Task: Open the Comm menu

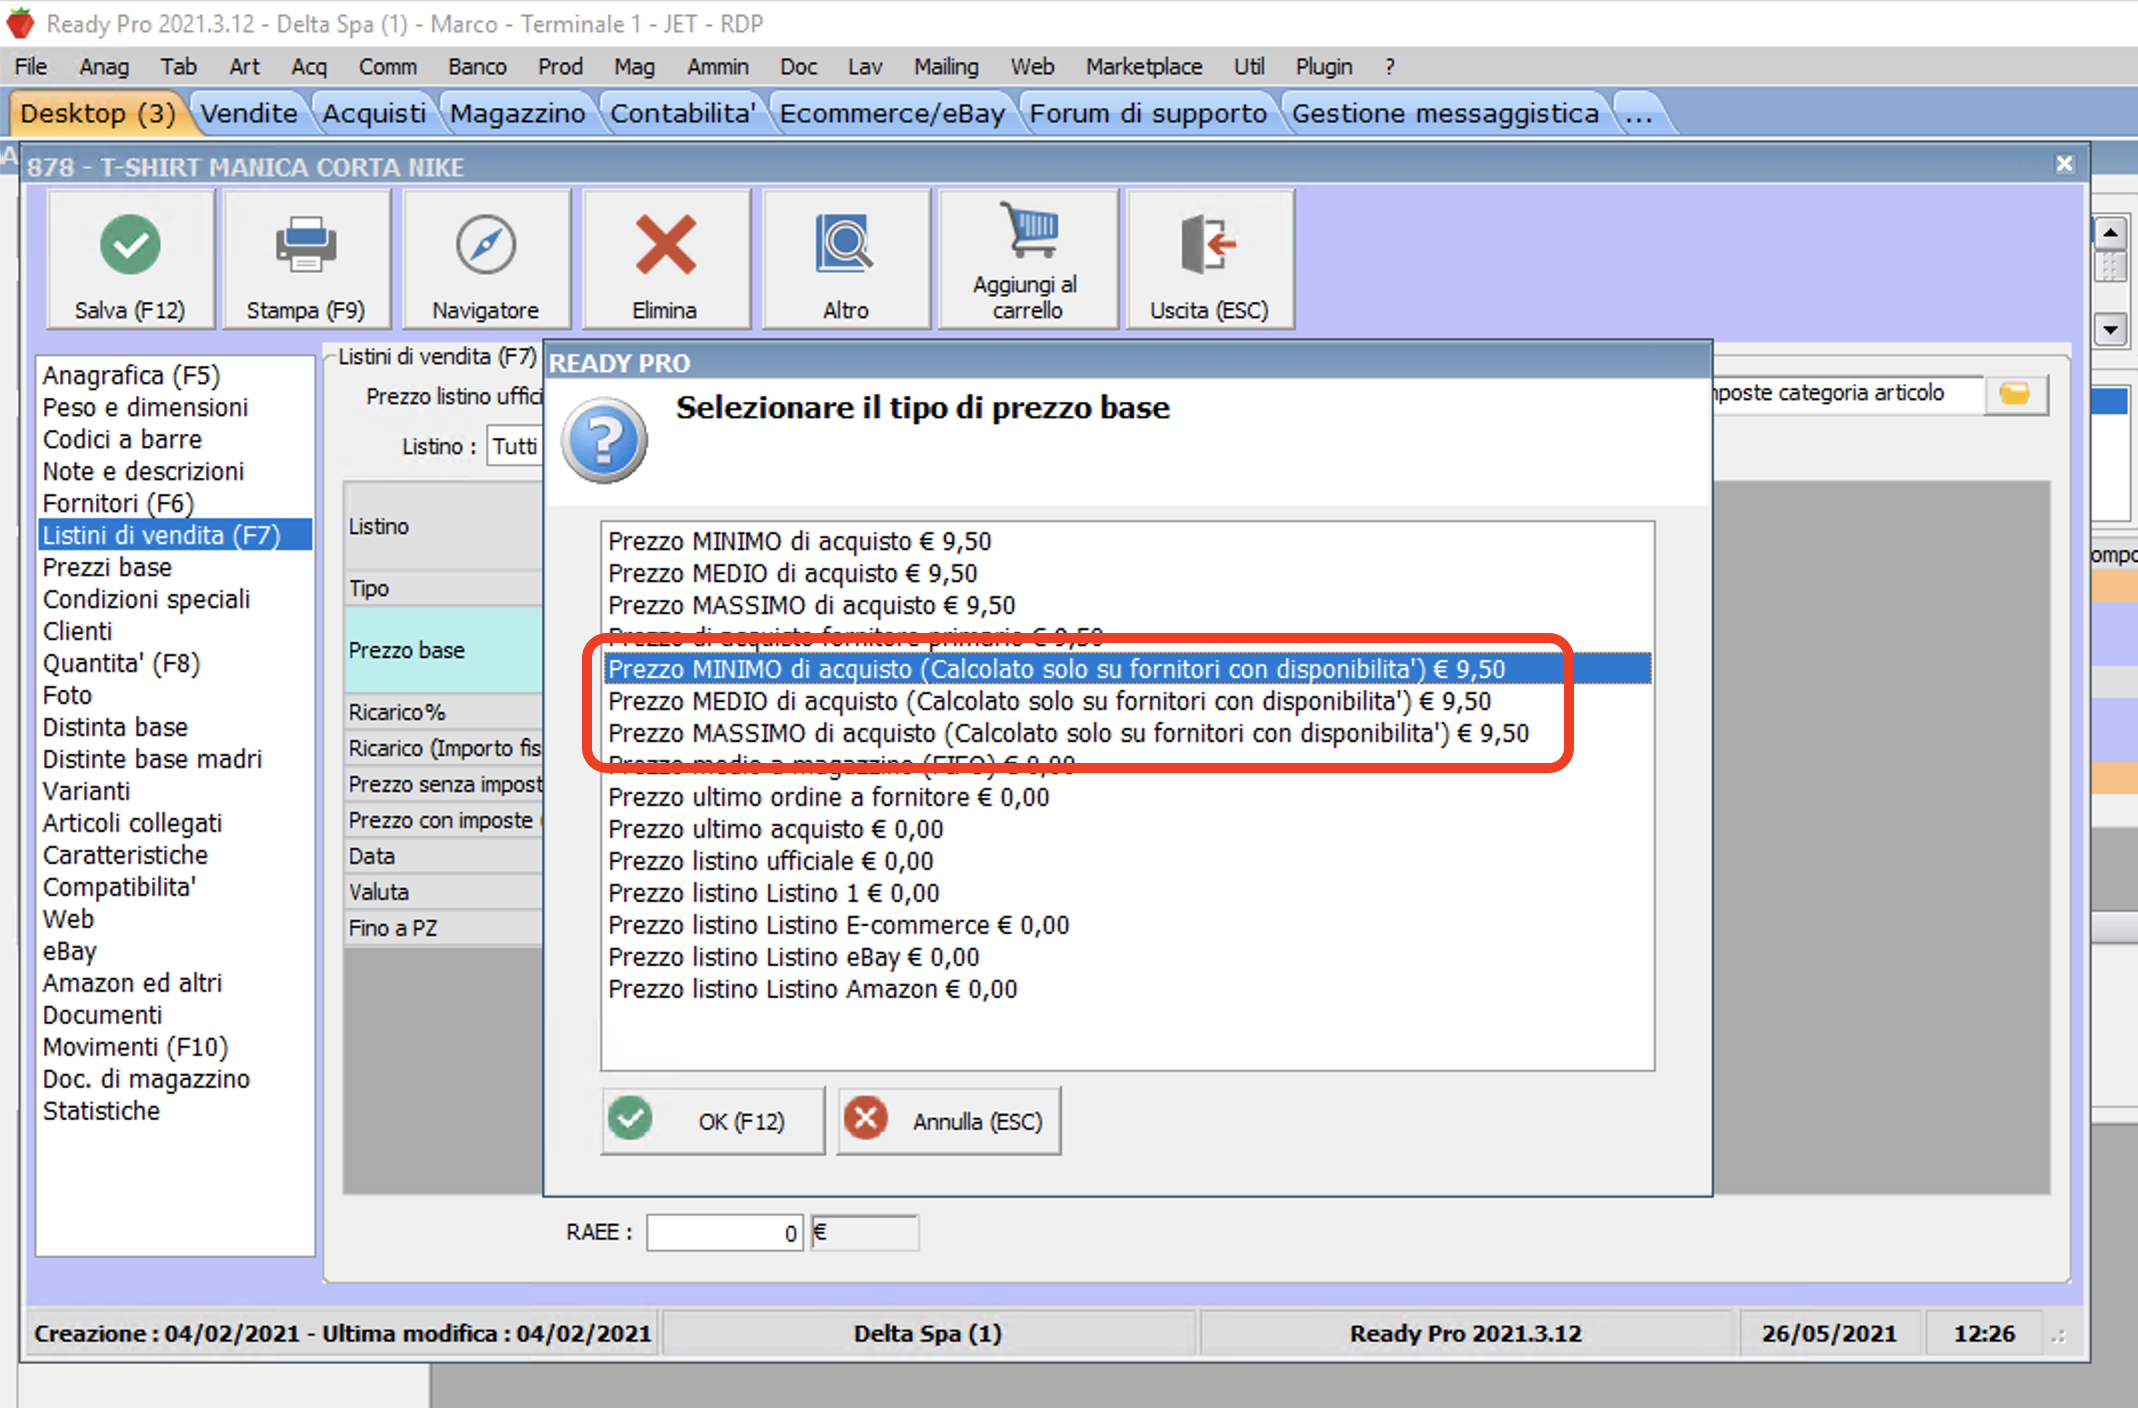Action: pos(388,67)
